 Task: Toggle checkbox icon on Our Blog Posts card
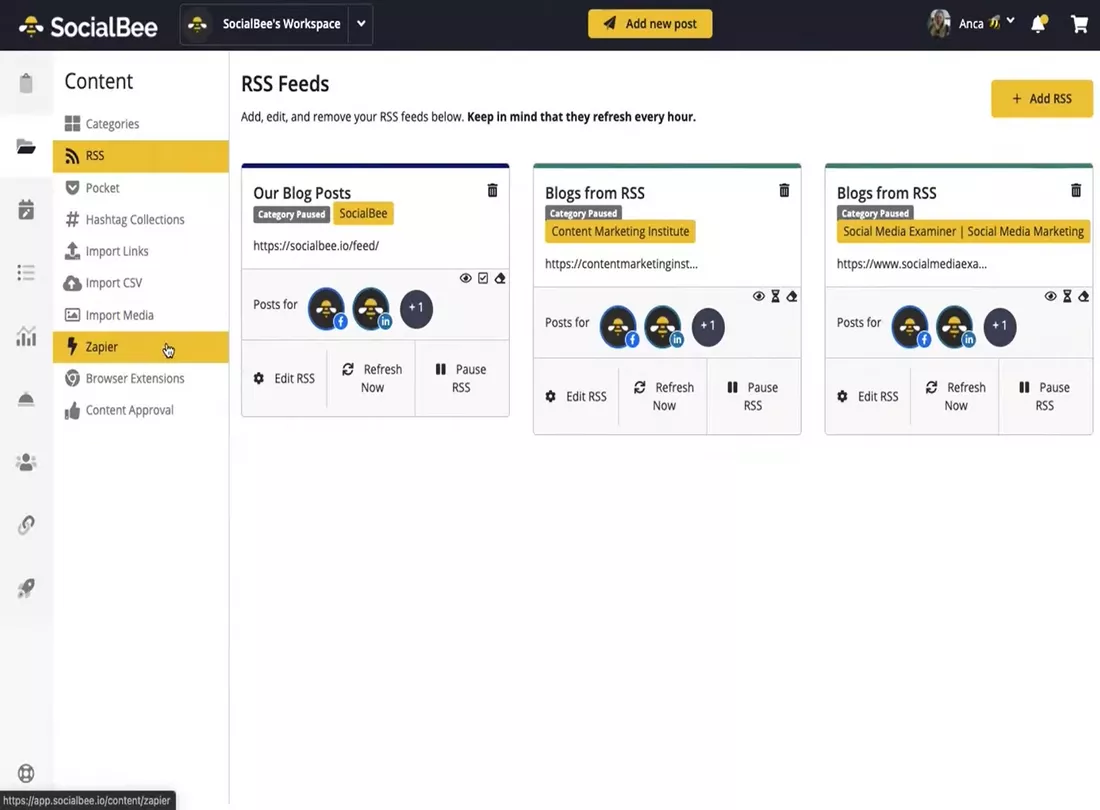[483, 278]
